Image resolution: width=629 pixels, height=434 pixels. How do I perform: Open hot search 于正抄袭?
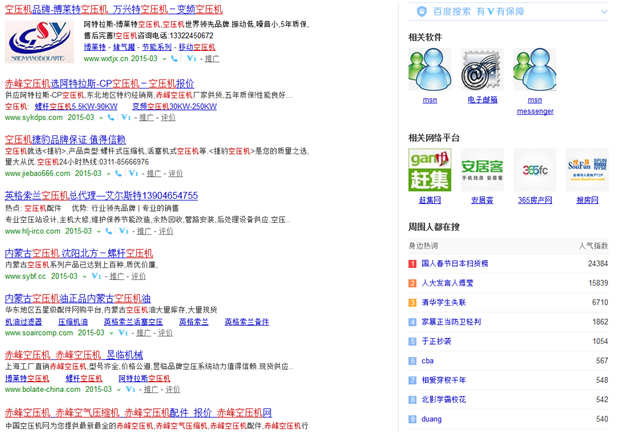coord(436,341)
